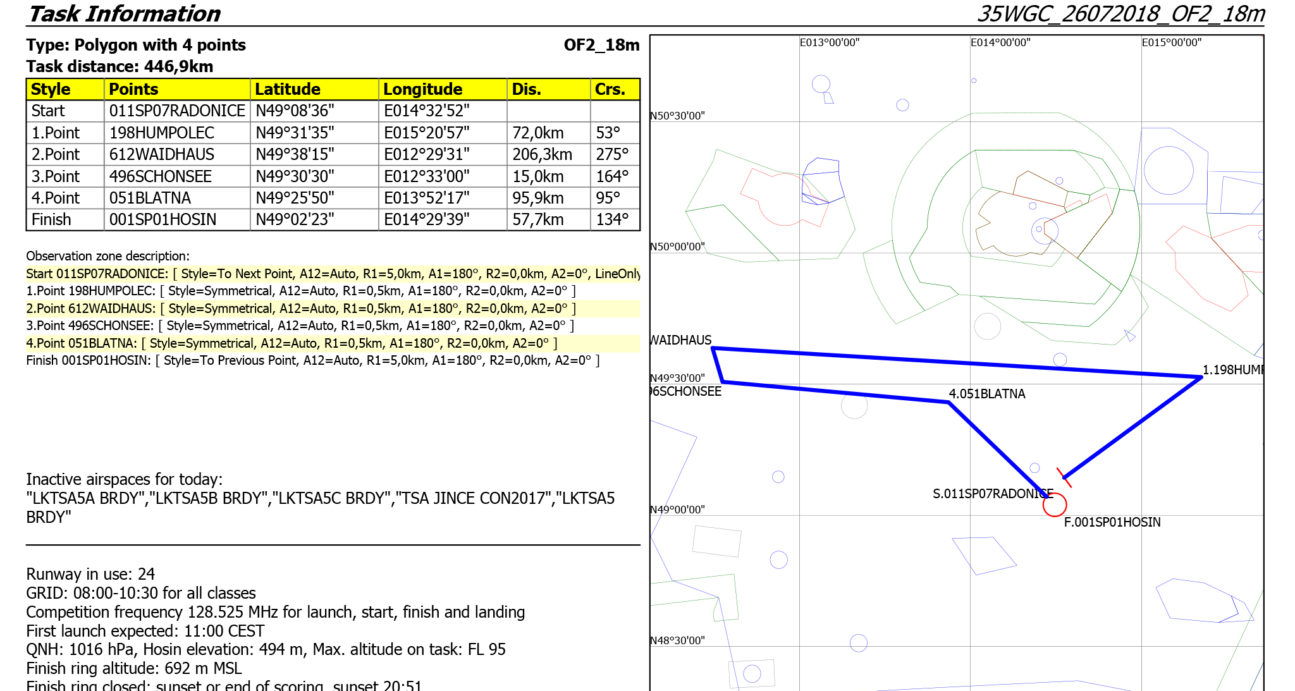This screenshot has width=1295, height=691.
Task: Select the F.001SP01HOSIN finish label on map
Action: click(1112, 522)
